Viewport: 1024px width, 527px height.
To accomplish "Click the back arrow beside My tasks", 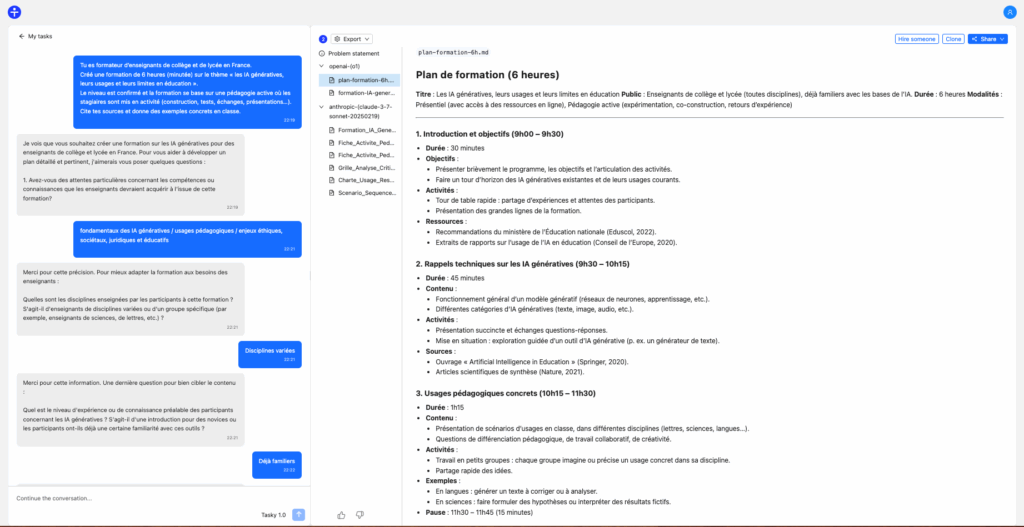I will click(21, 36).
